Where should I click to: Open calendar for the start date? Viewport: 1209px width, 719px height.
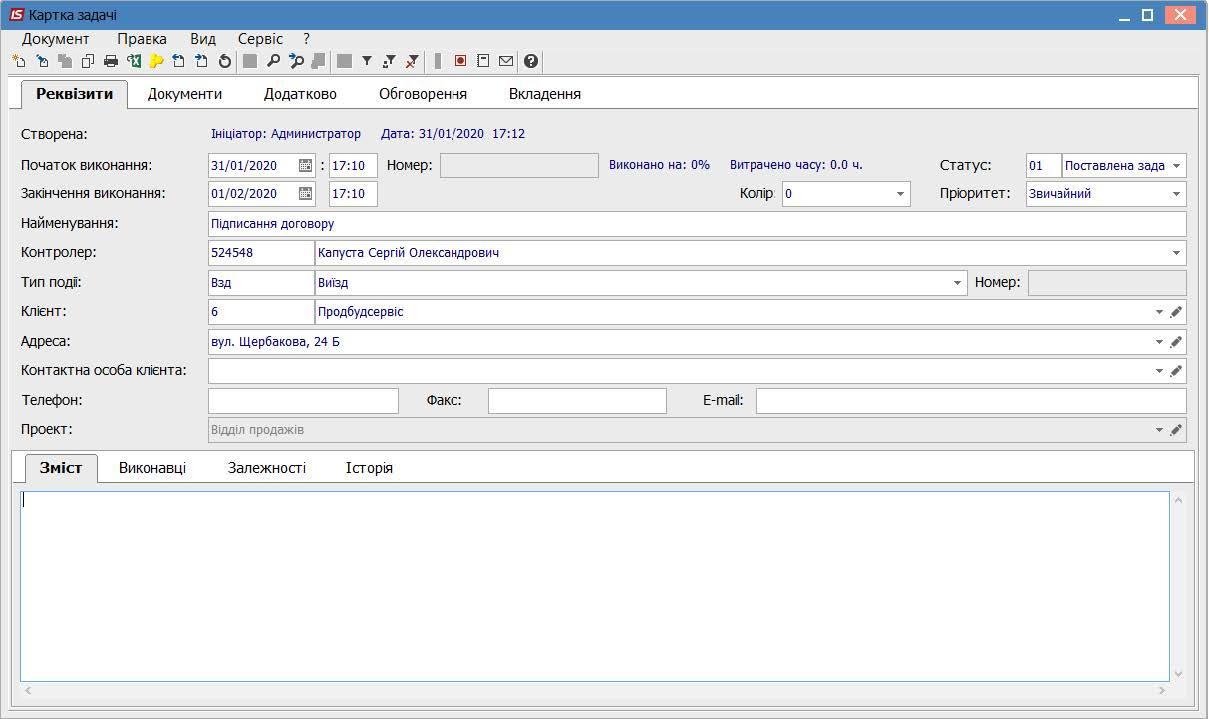(306, 165)
